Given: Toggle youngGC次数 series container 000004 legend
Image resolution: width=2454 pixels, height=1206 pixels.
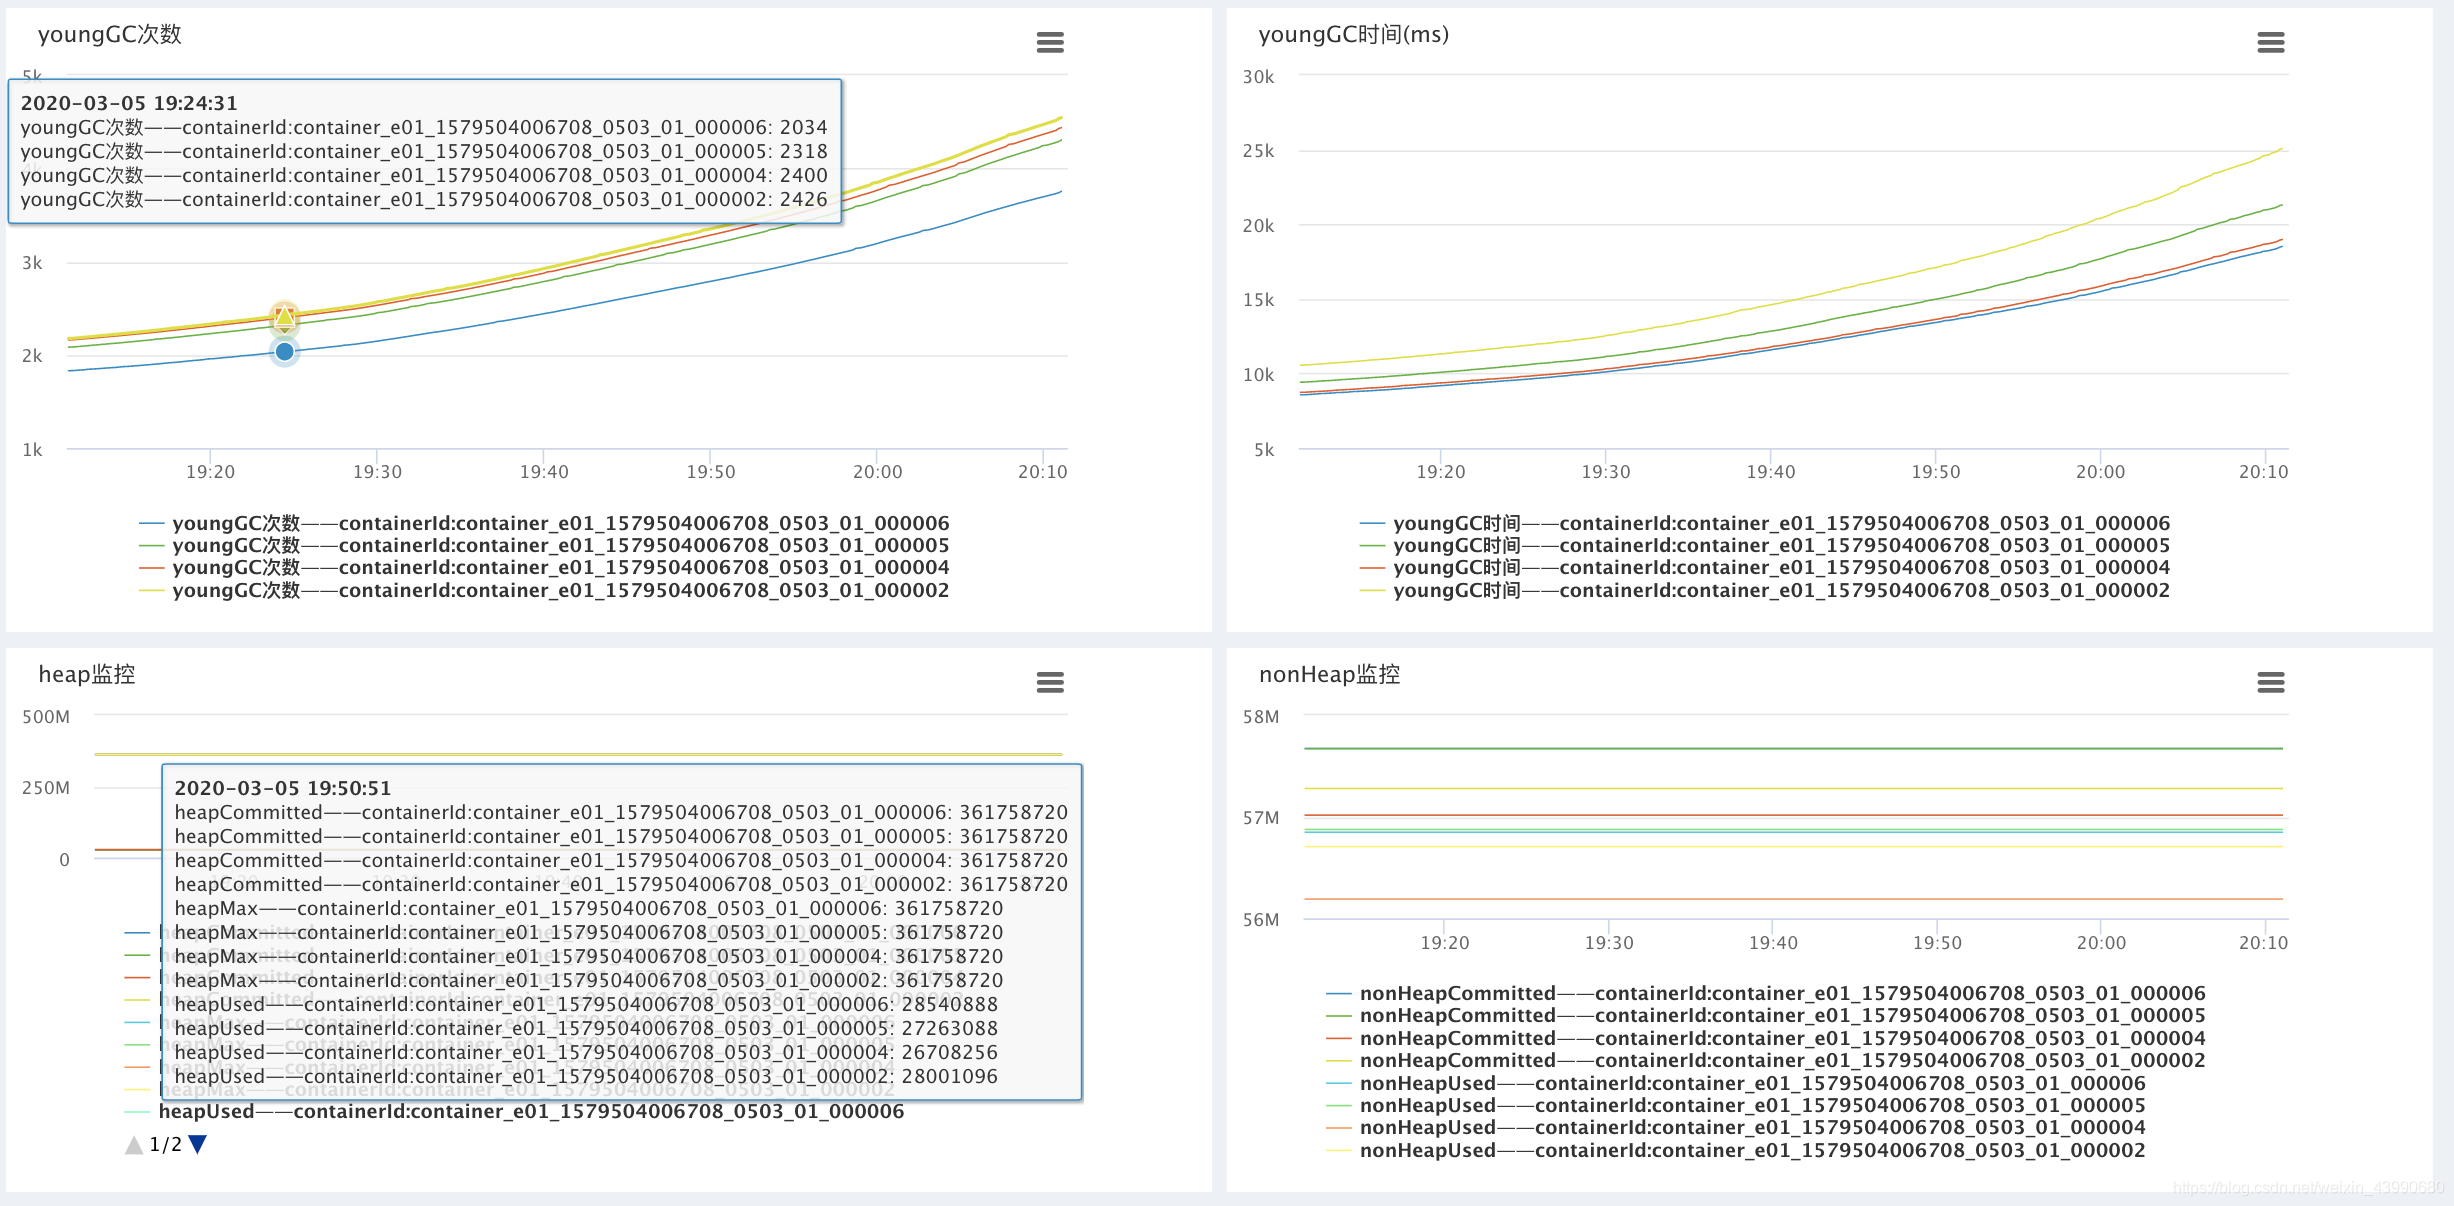Looking at the screenshot, I should 545,567.
